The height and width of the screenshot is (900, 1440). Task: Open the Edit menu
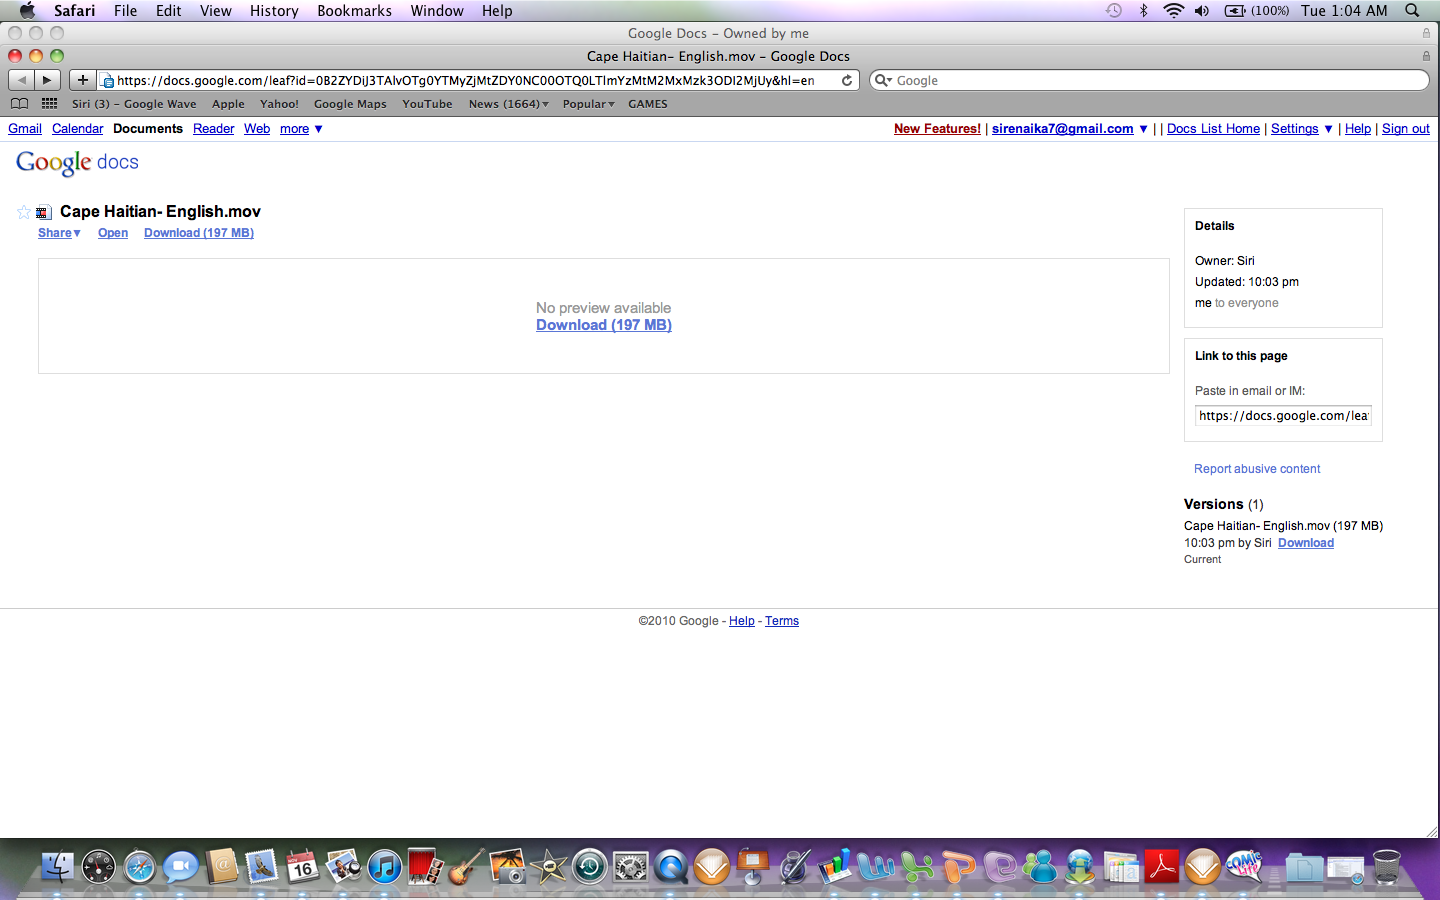tap(168, 11)
